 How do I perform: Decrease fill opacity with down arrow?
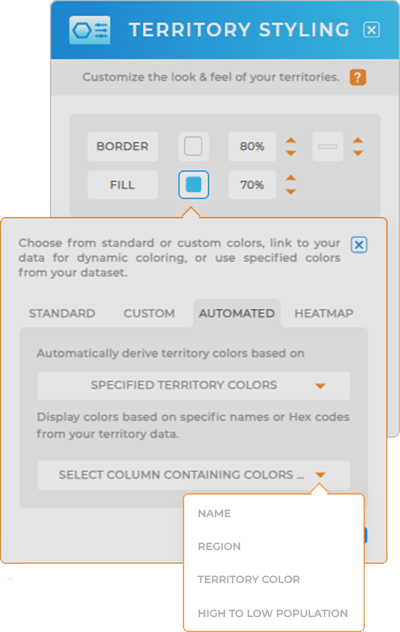(291, 191)
